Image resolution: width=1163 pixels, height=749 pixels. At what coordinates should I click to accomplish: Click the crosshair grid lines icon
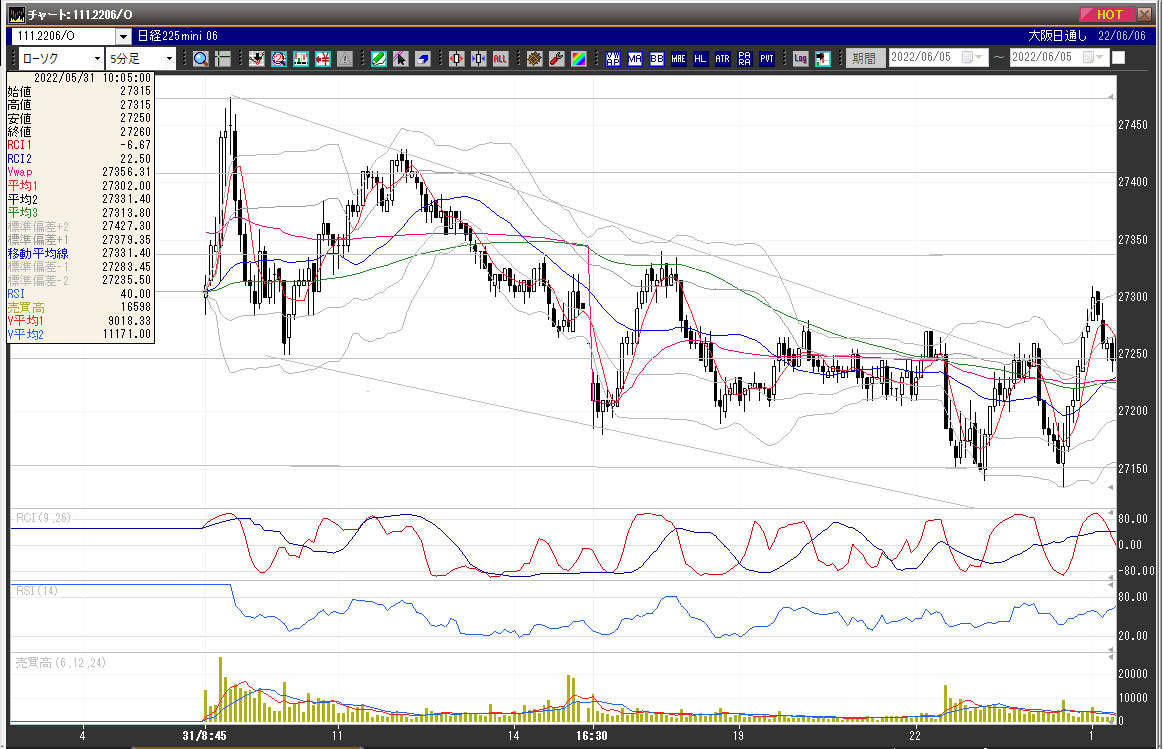[223, 59]
